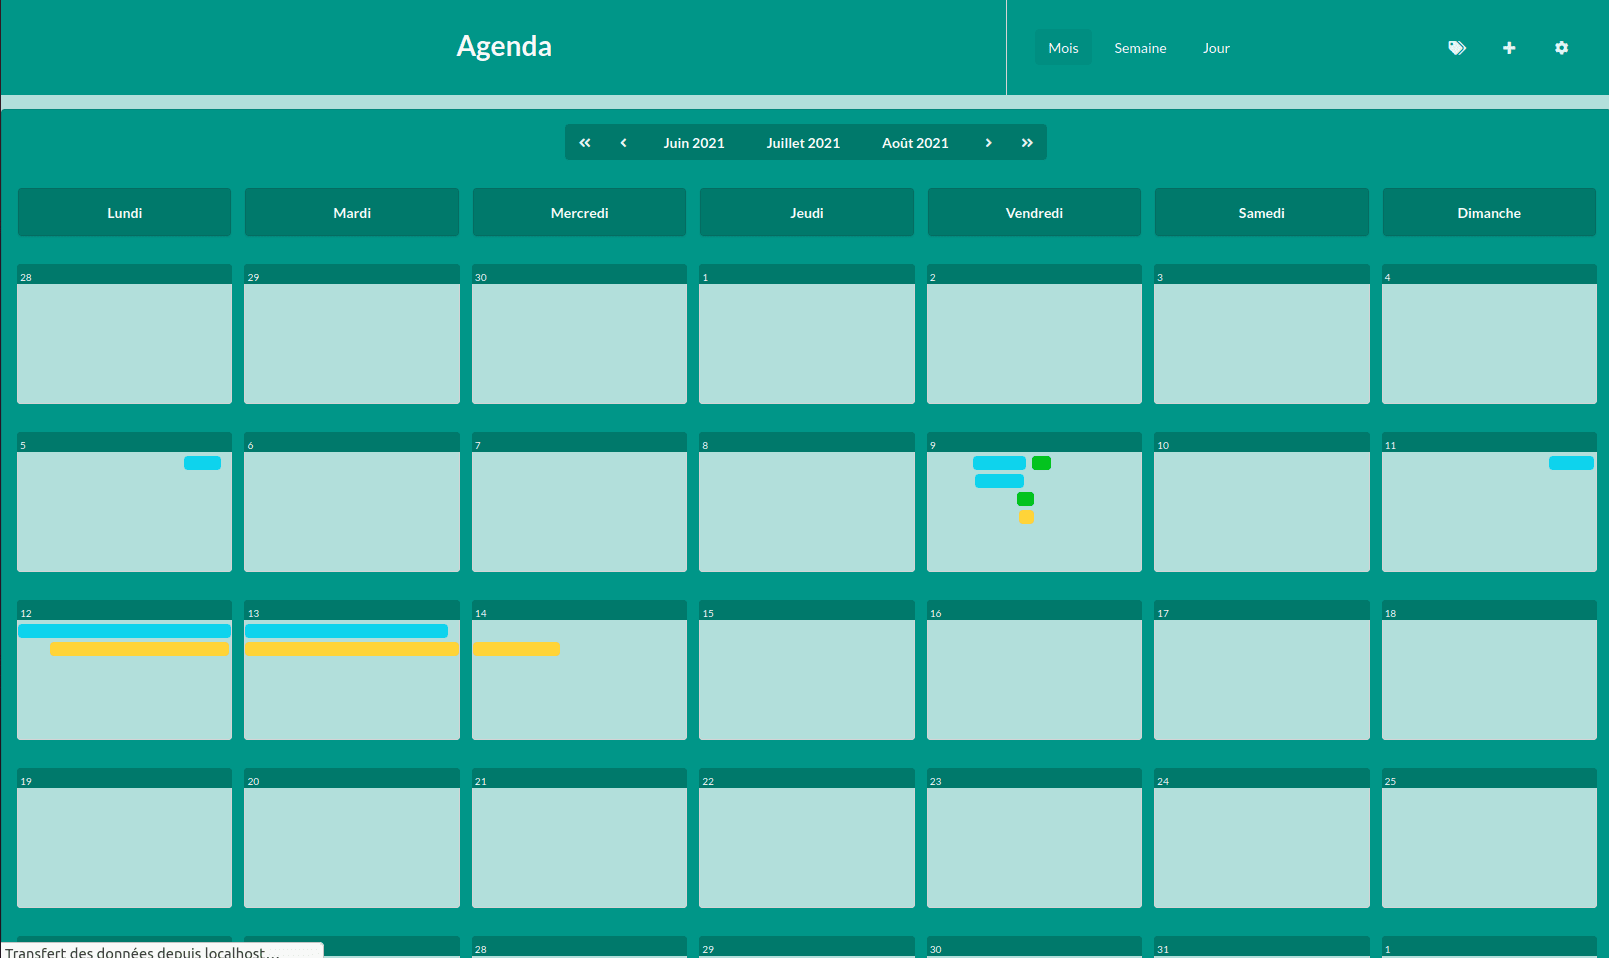The image size is (1609, 958).
Task: Select day cell 16 under Vendredi
Action: tap(1034, 670)
